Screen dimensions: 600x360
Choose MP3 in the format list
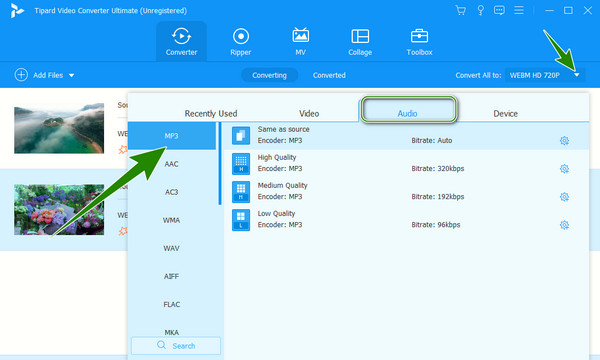[172, 136]
